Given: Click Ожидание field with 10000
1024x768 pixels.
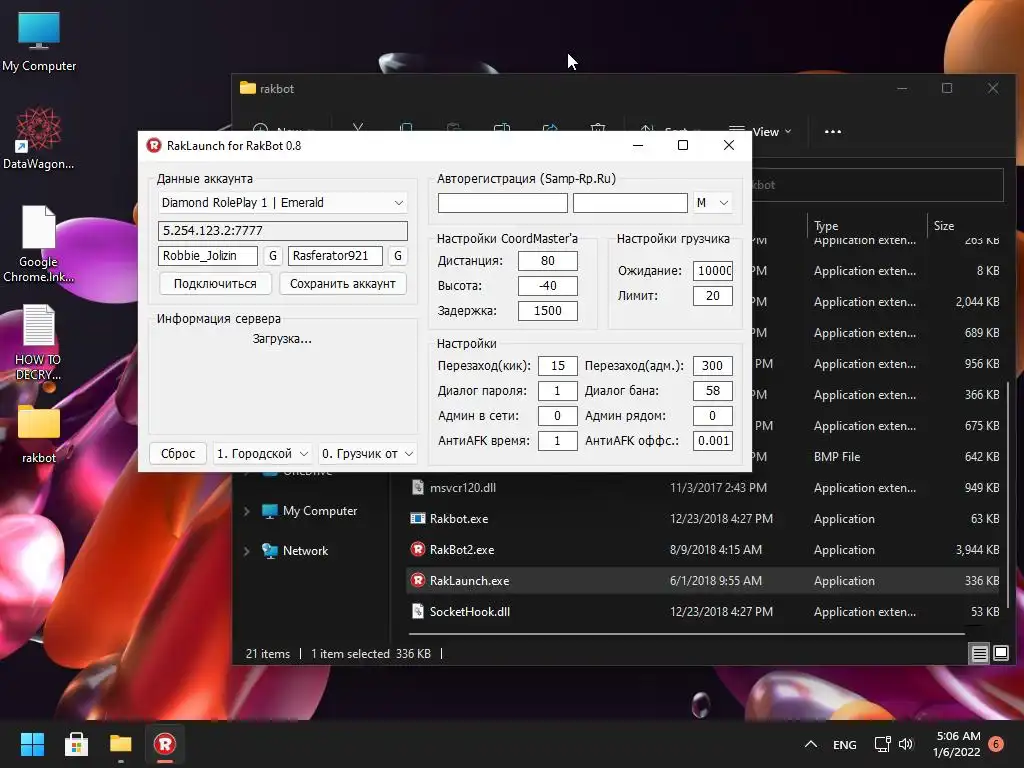Looking at the screenshot, I should tap(712, 270).
